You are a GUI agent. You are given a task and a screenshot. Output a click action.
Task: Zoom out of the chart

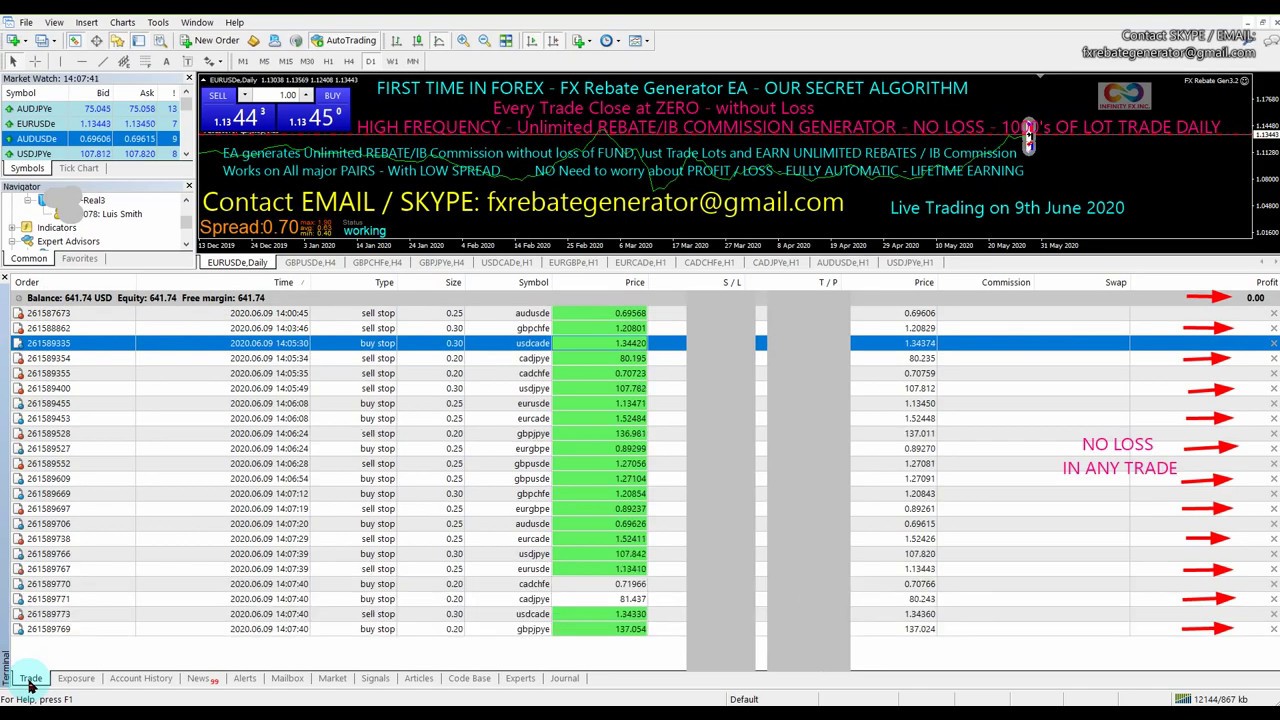(484, 41)
